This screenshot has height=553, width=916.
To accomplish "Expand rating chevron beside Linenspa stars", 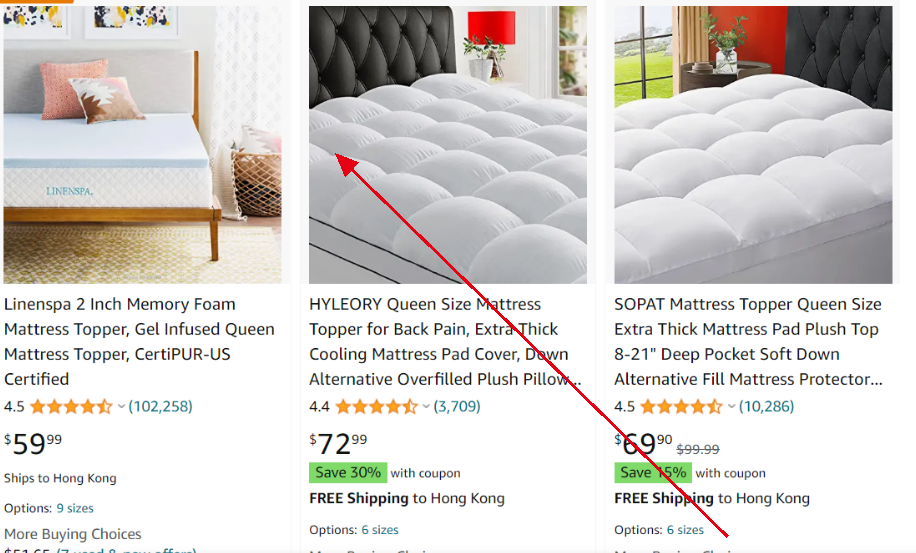I will point(122,406).
